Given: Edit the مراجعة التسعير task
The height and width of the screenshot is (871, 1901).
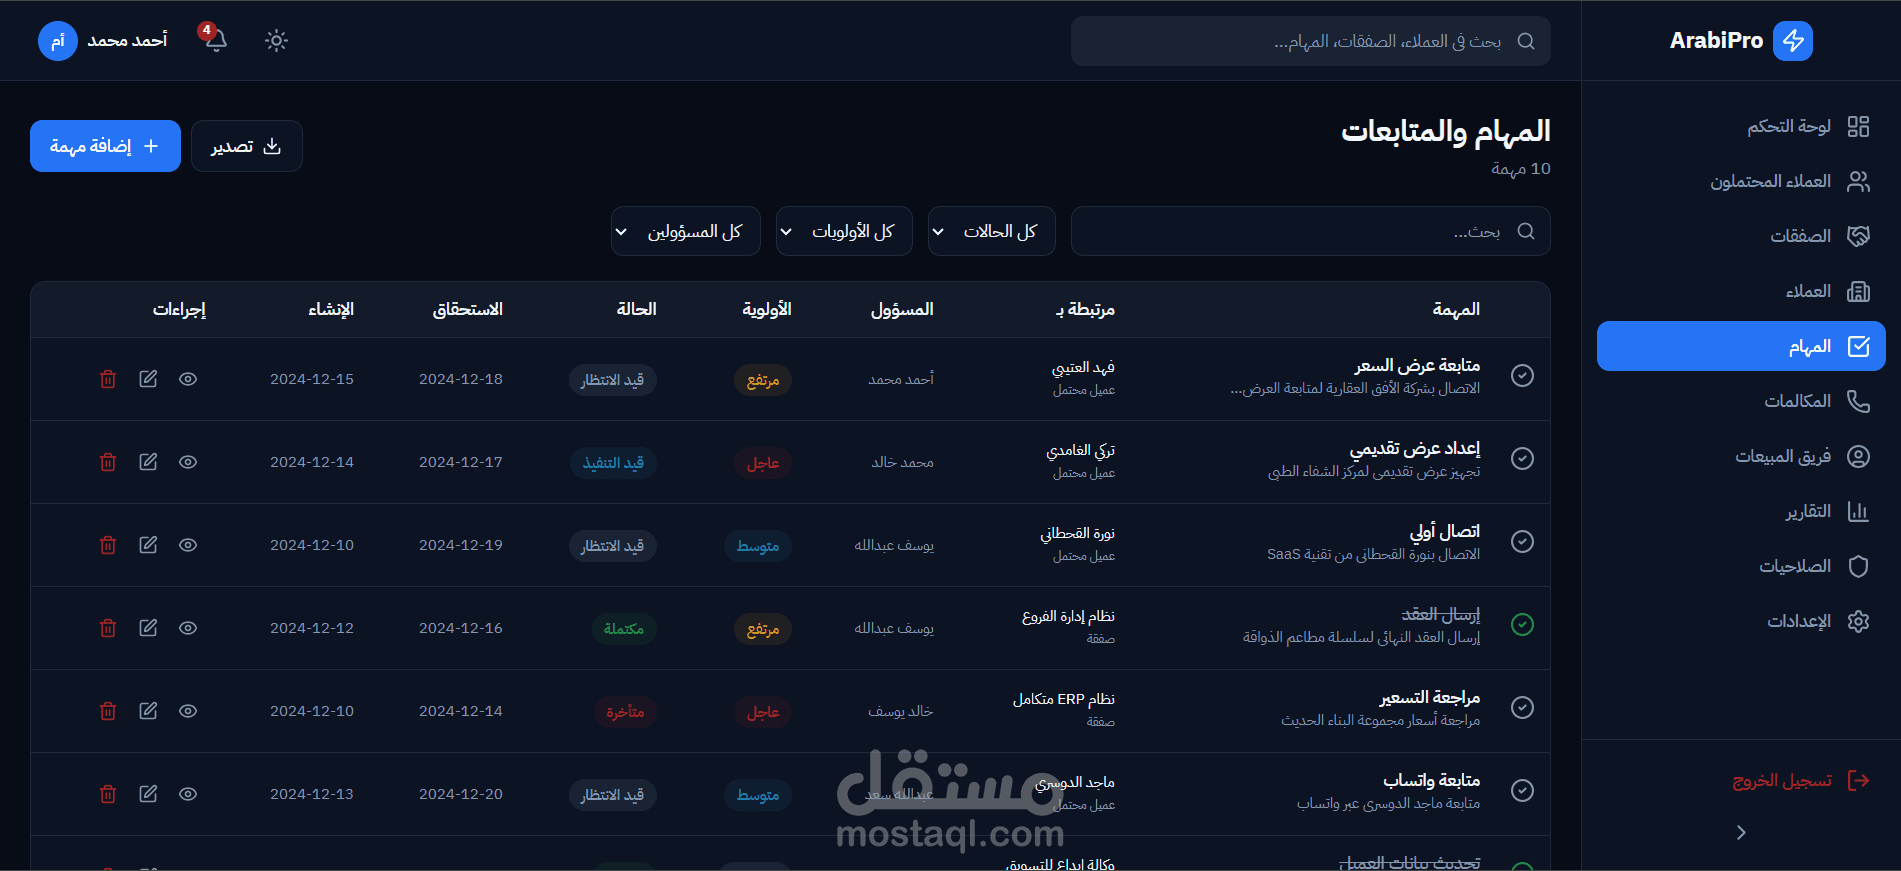Looking at the screenshot, I should pyautogui.click(x=148, y=711).
